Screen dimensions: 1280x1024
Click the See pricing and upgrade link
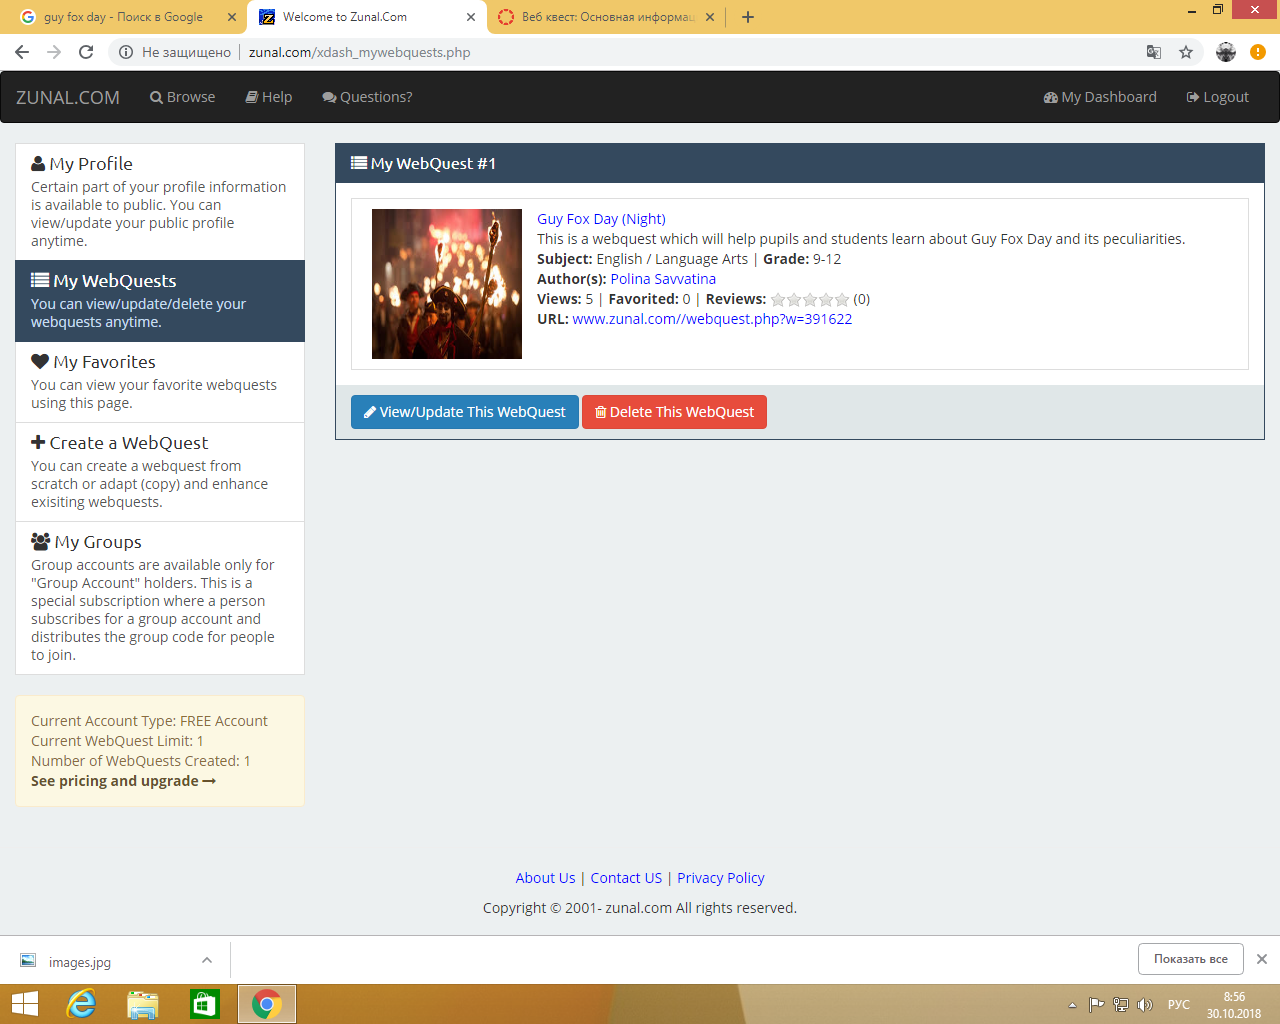click(123, 781)
